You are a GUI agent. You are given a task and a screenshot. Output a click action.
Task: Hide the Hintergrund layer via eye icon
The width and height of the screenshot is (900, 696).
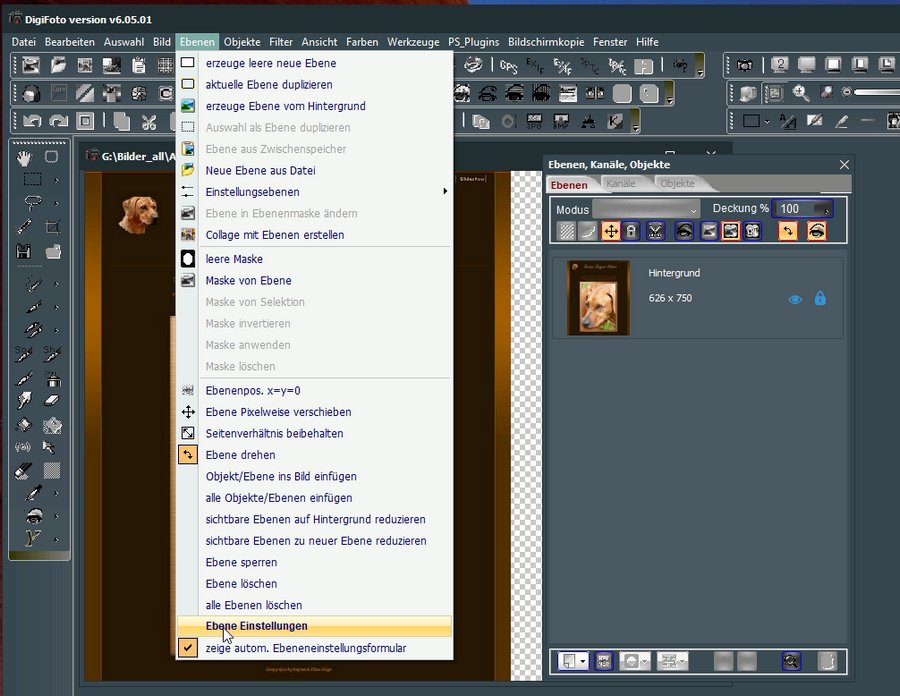point(795,298)
